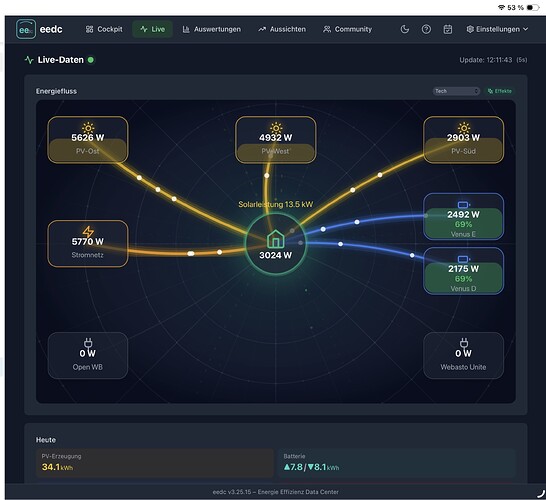Click the battery icon on Venus E
This screenshot has width=546, height=500.
(x=463, y=204)
